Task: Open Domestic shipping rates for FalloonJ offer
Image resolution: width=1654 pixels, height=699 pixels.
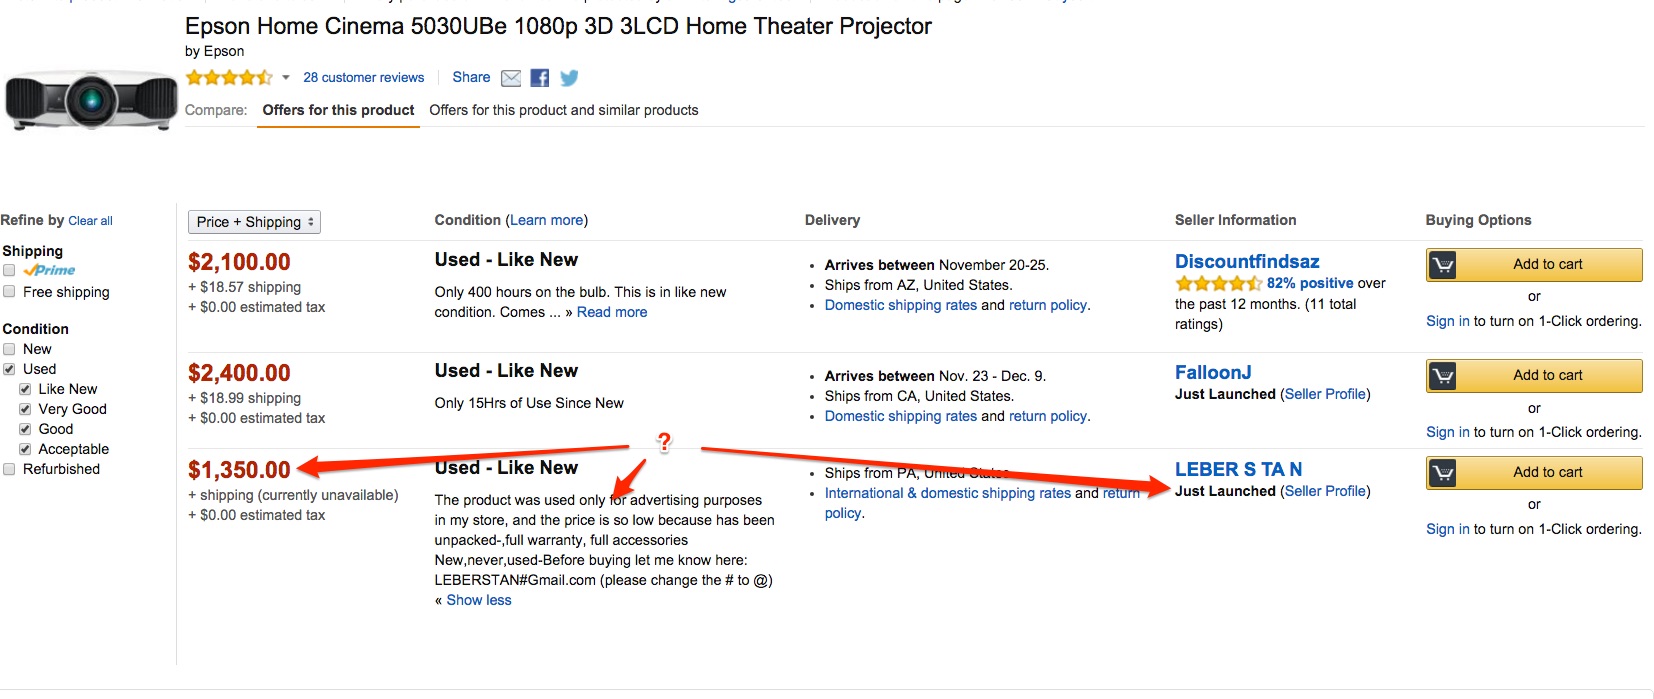Action: tap(901, 416)
